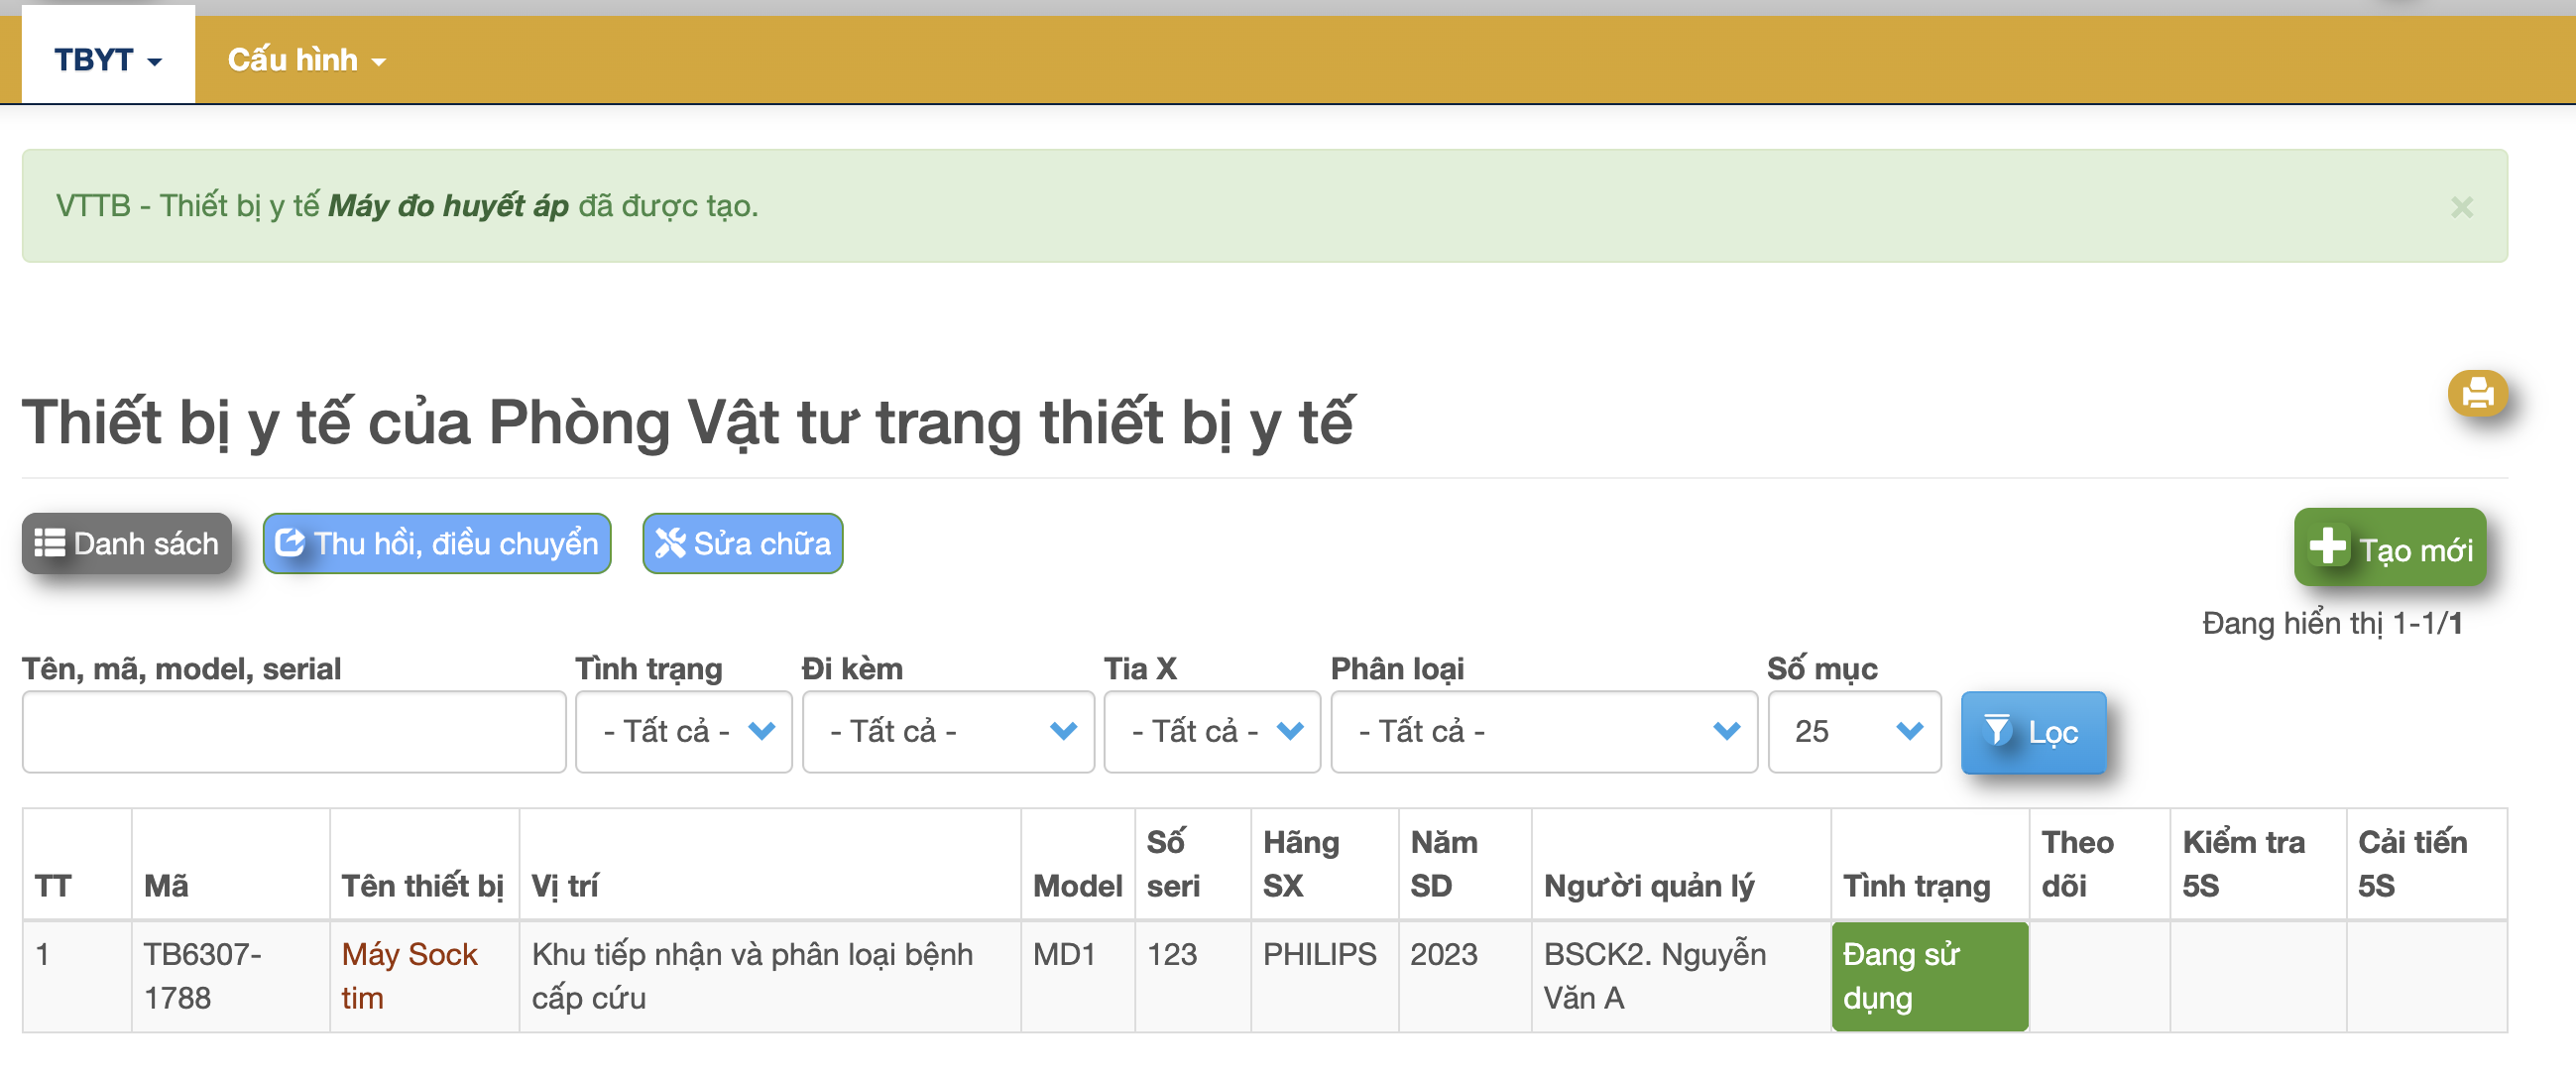Viewport: 2576px width, 1081px height.
Task: Expand the Đi kèm filter dropdown
Action: pos(947,731)
